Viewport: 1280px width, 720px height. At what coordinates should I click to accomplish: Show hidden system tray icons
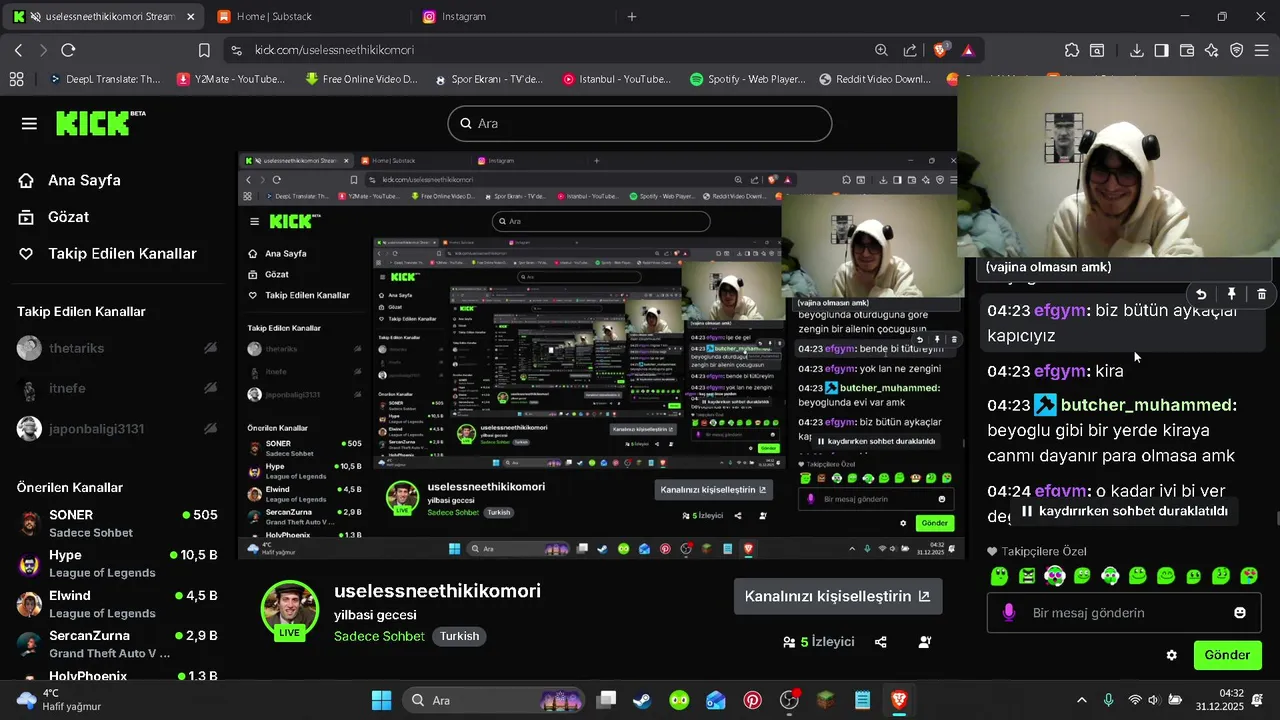pyautogui.click(x=1081, y=700)
